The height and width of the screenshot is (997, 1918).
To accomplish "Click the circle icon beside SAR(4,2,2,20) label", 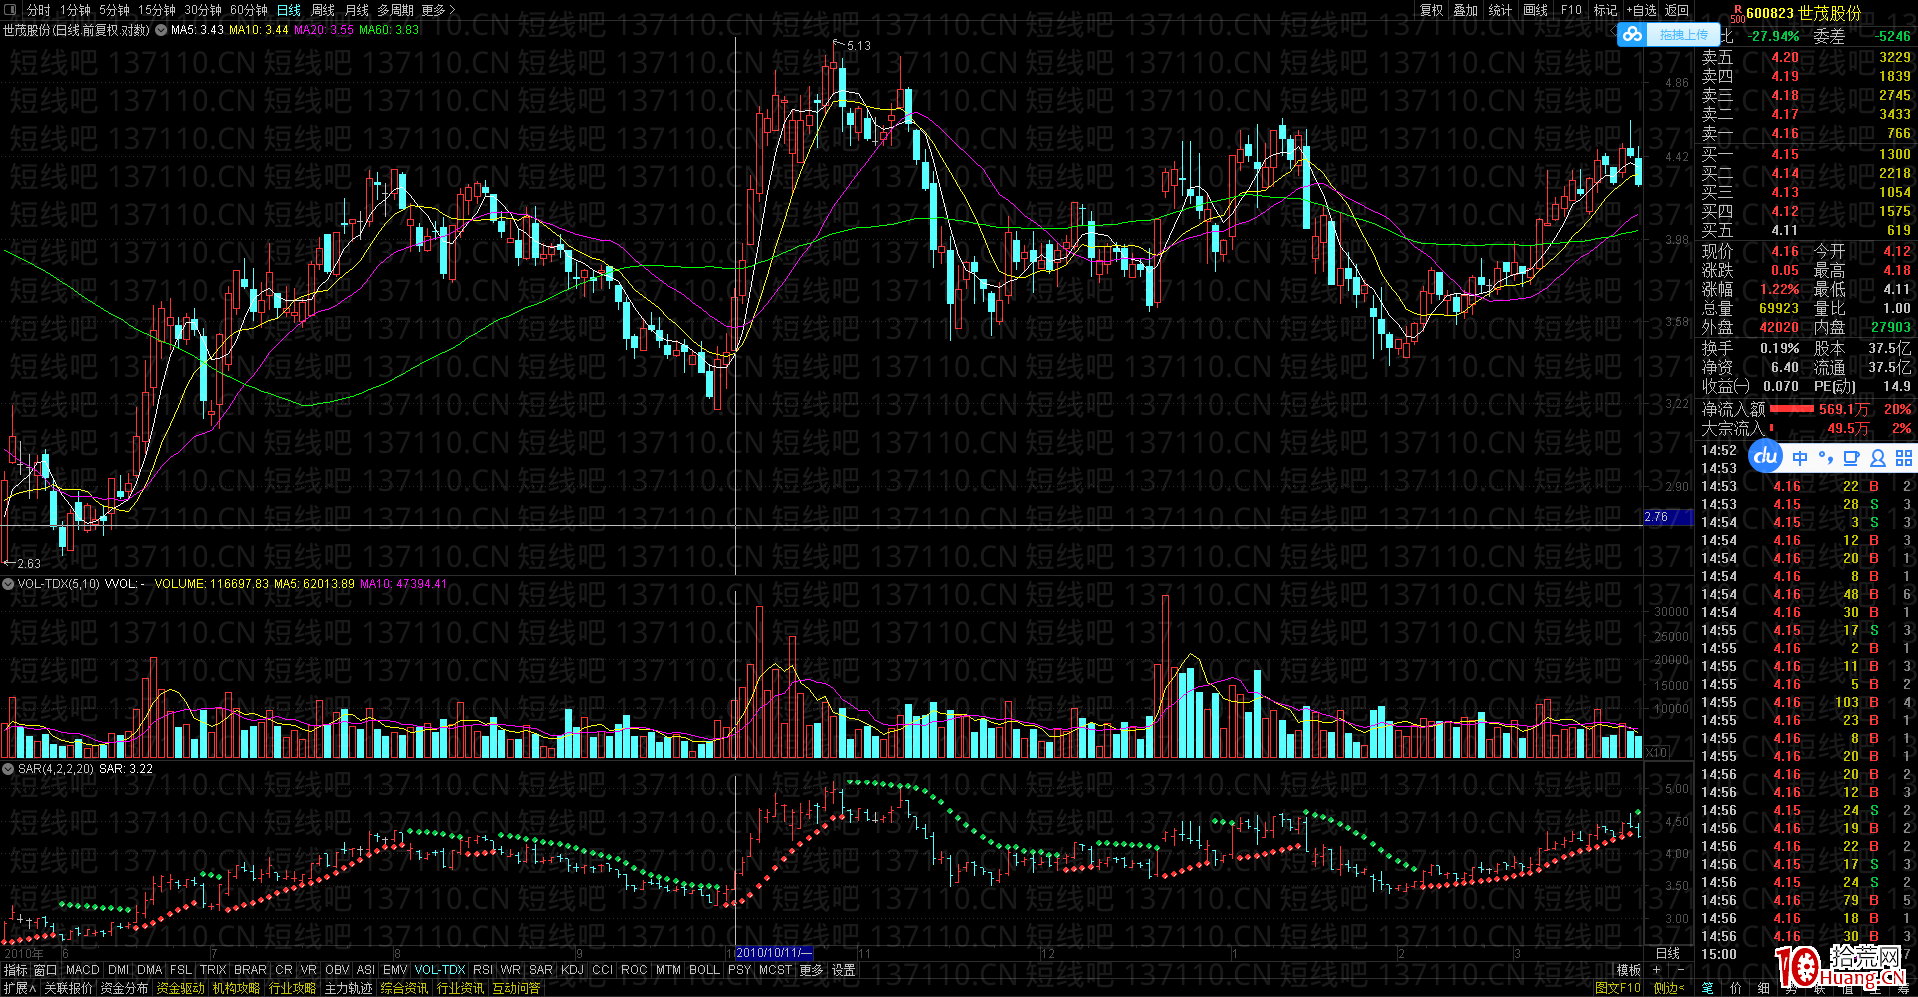I will 9,769.
